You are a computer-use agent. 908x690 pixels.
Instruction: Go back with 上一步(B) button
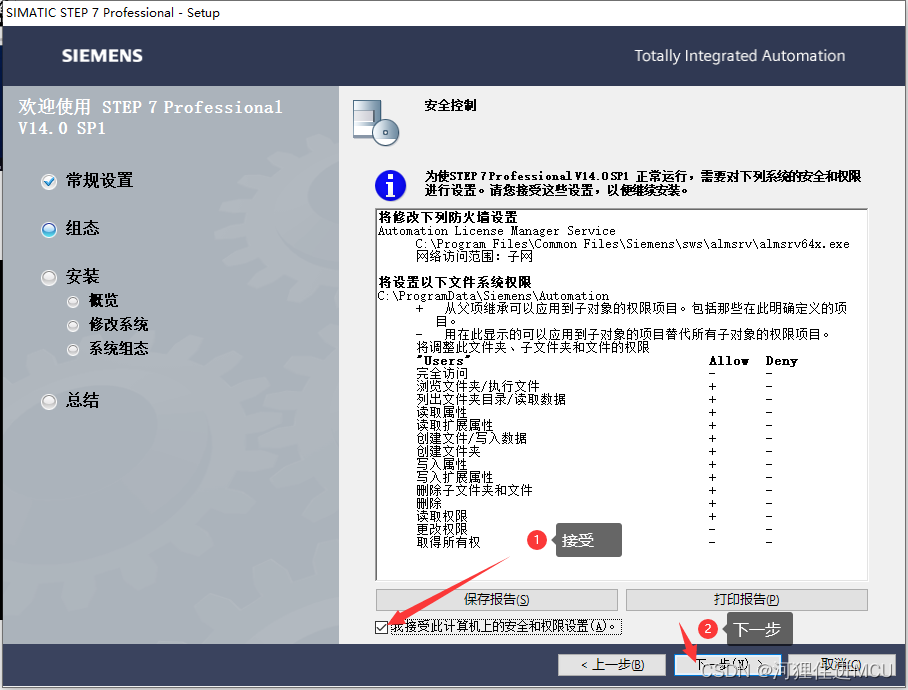612,665
